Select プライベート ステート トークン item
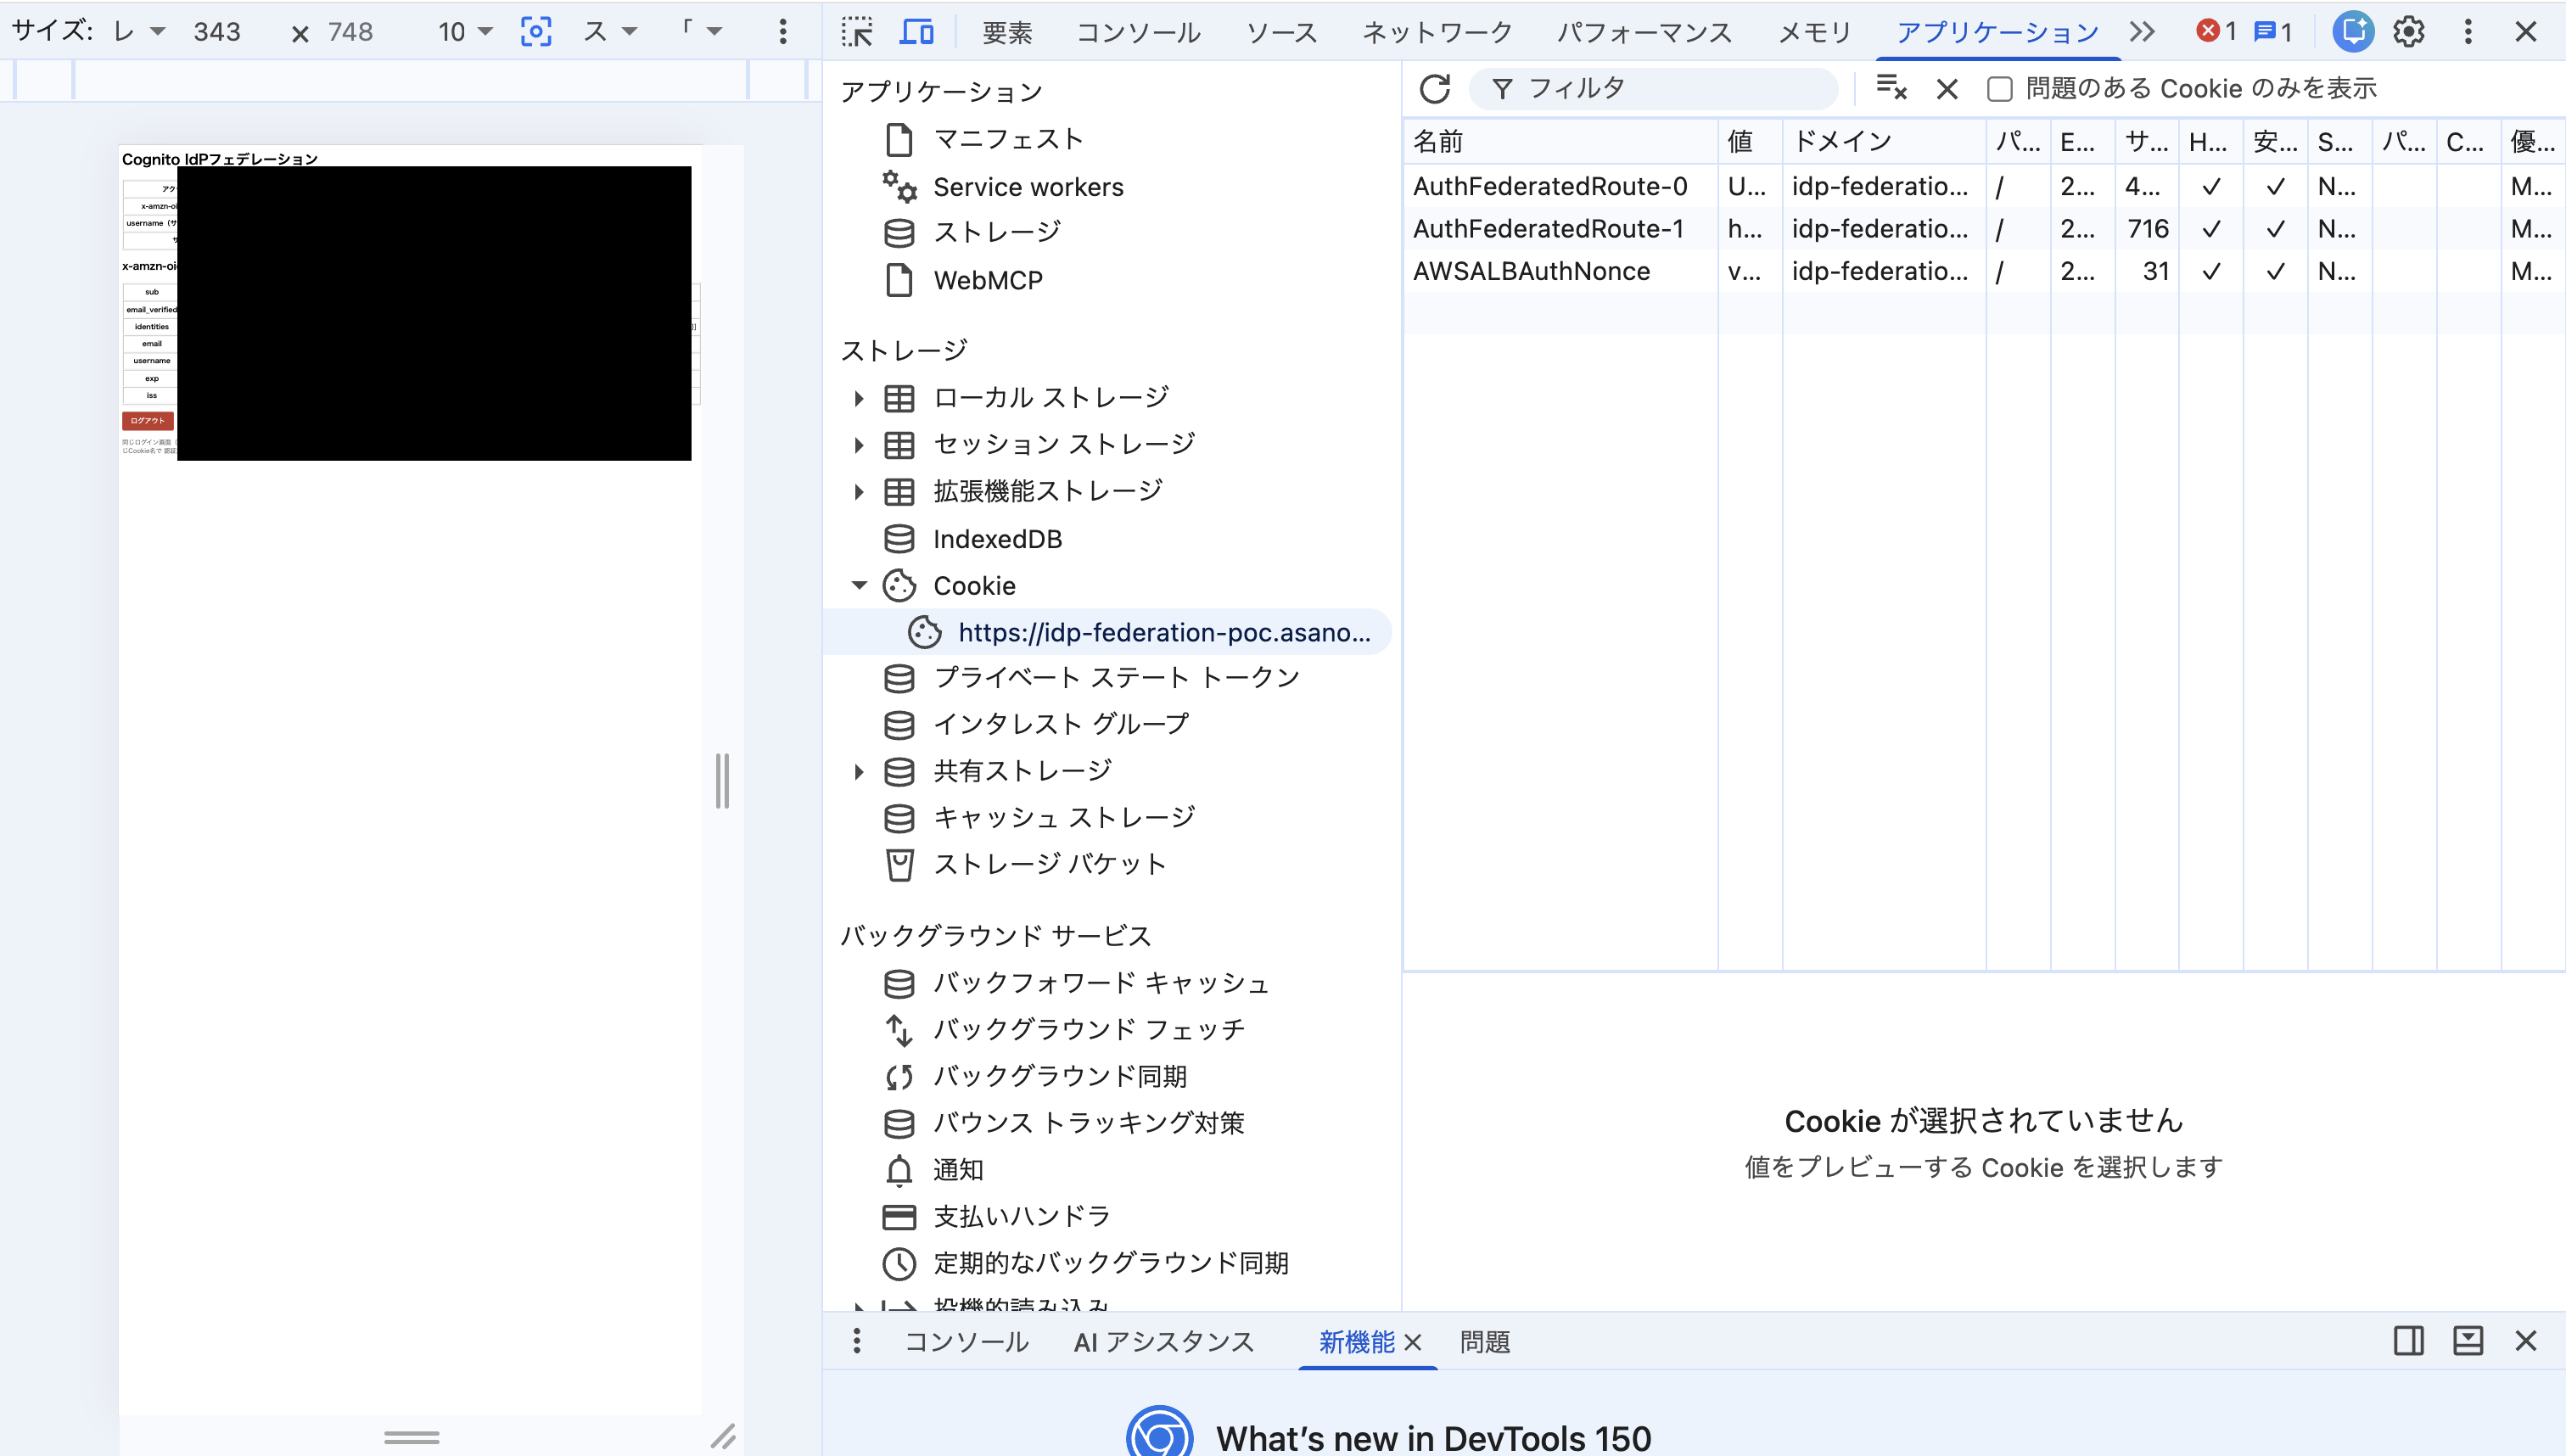Image resolution: width=2566 pixels, height=1456 pixels. [x=1091, y=678]
